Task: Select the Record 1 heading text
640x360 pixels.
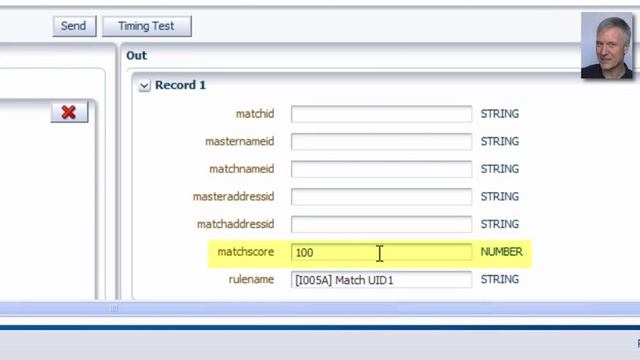Action: [x=180, y=85]
